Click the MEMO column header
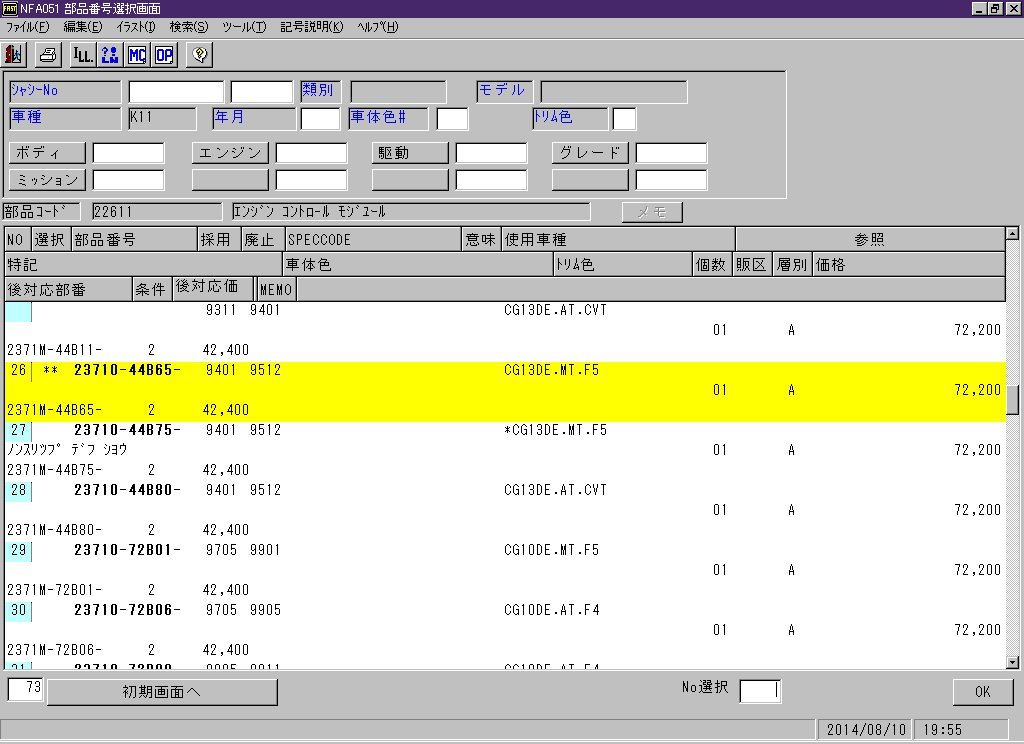Image resolution: width=1024 pixels, height=744 pixels. (276, 289)
